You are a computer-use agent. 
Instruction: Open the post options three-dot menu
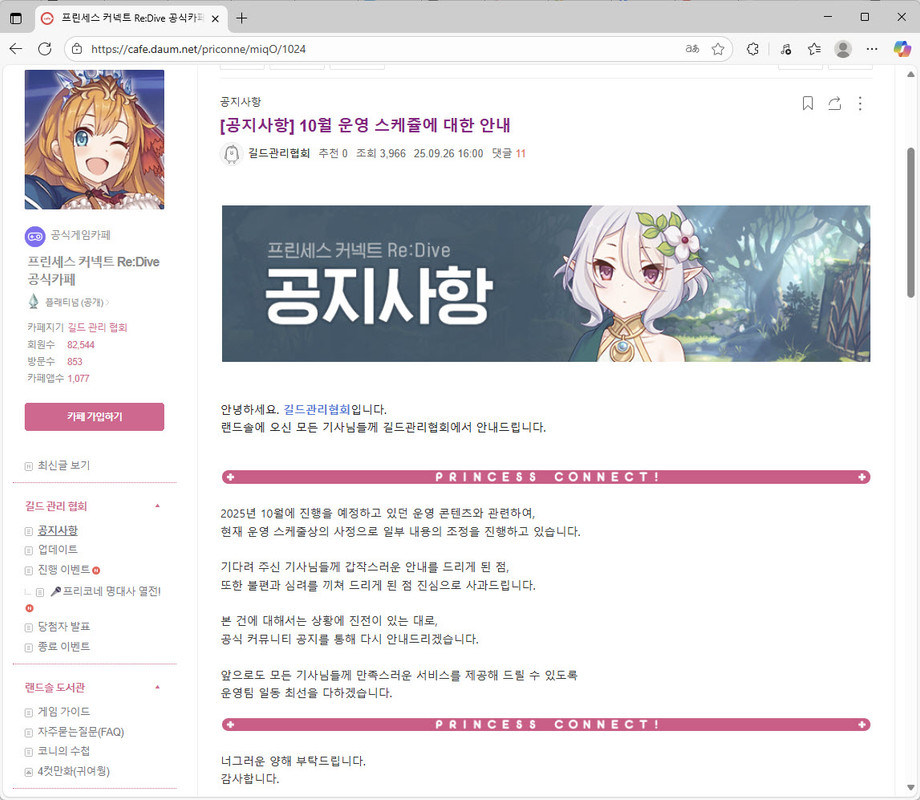tap(860, 103)
